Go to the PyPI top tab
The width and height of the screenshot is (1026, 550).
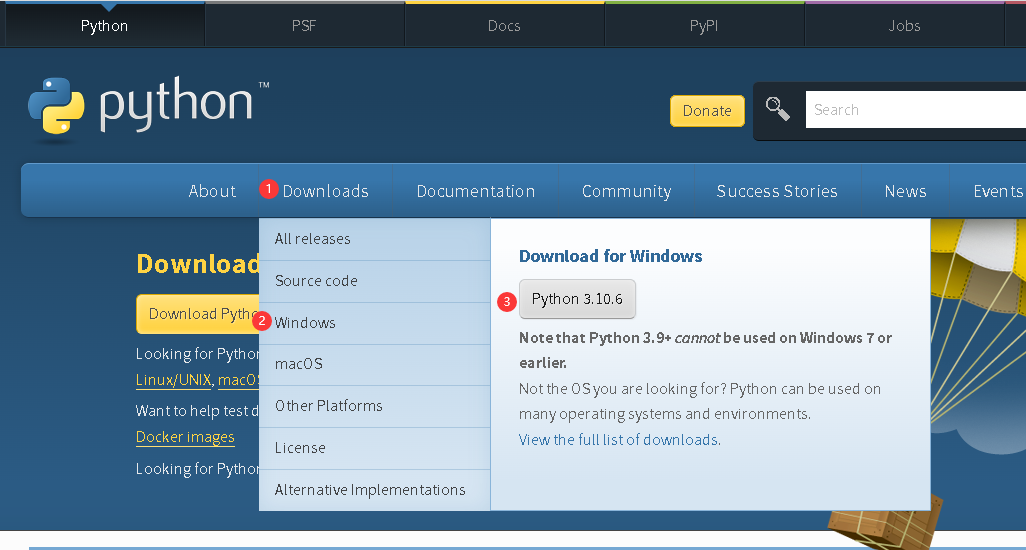[x=703, y=26]
